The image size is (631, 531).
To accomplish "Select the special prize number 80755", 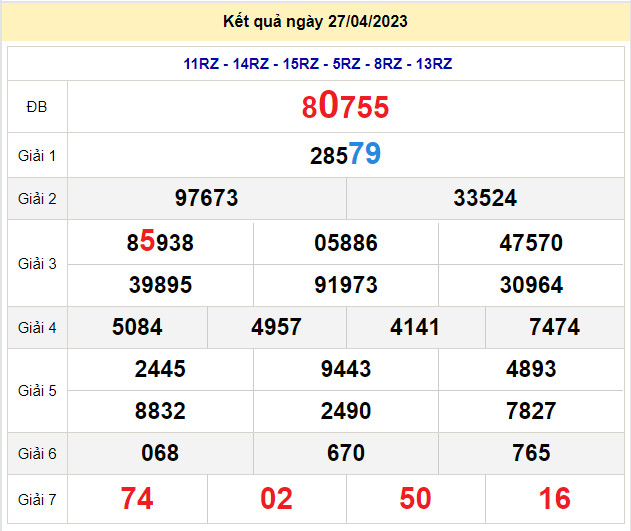I will pyautogui.click(x=345, y=106).
